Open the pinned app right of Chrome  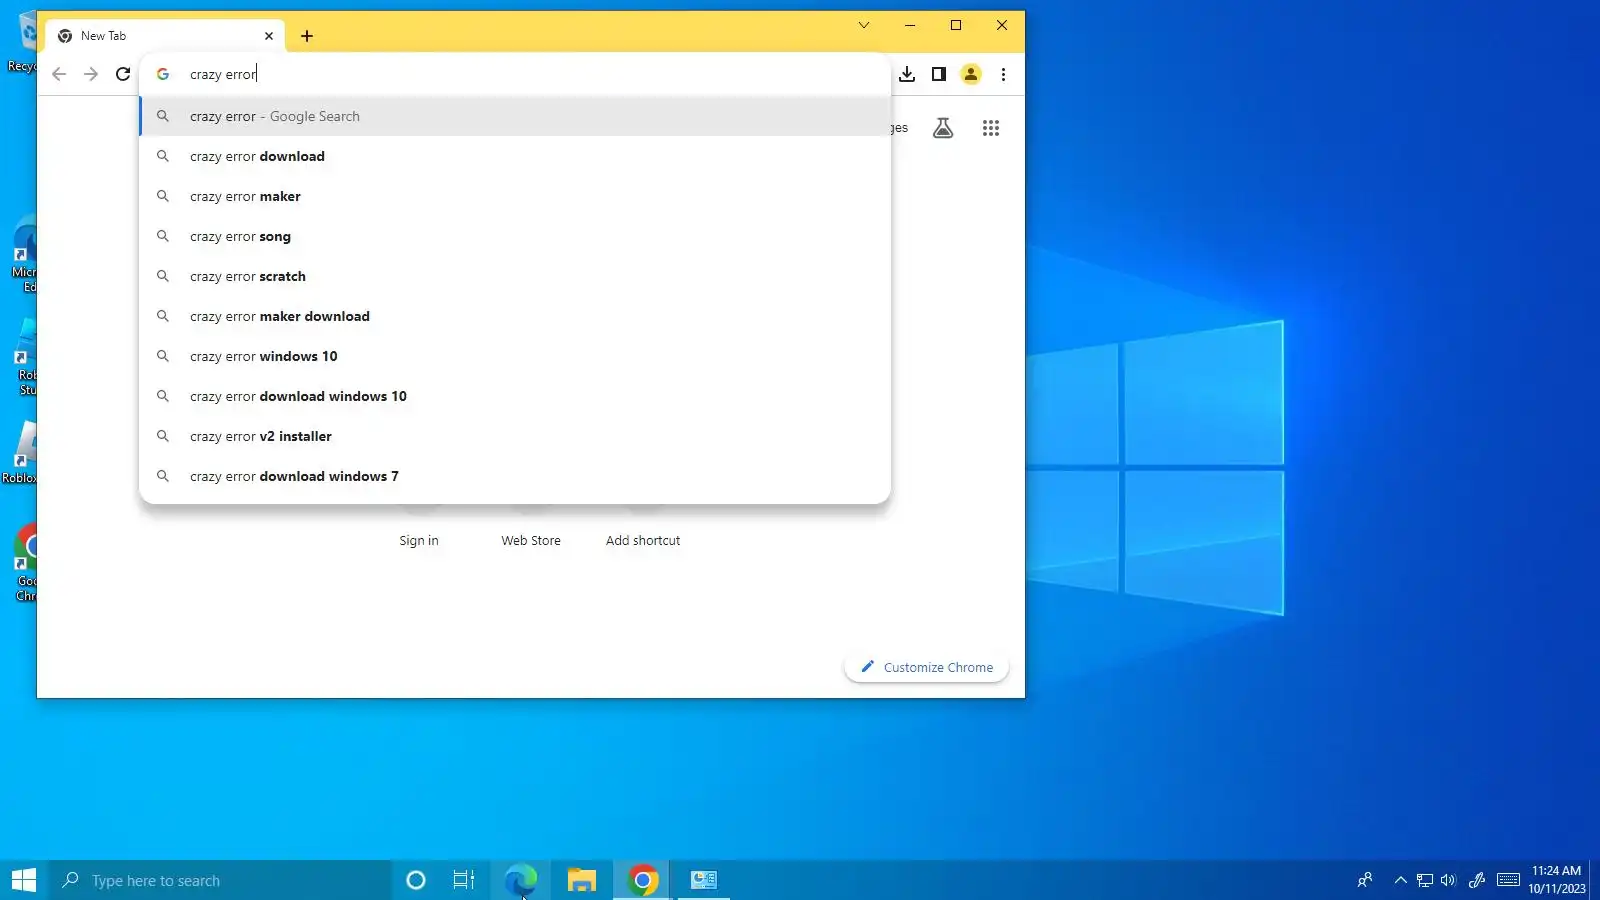[x=704, y=880]
